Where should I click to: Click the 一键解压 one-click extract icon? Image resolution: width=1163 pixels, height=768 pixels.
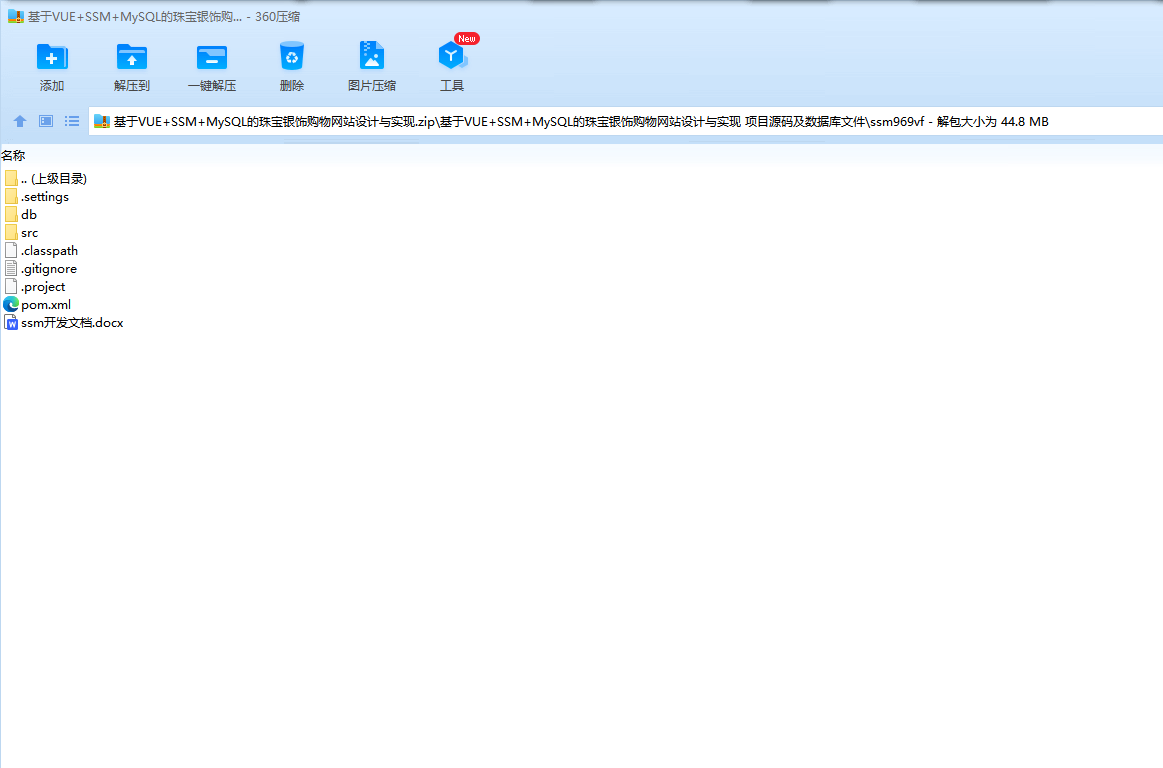click(x=211, y=58)
